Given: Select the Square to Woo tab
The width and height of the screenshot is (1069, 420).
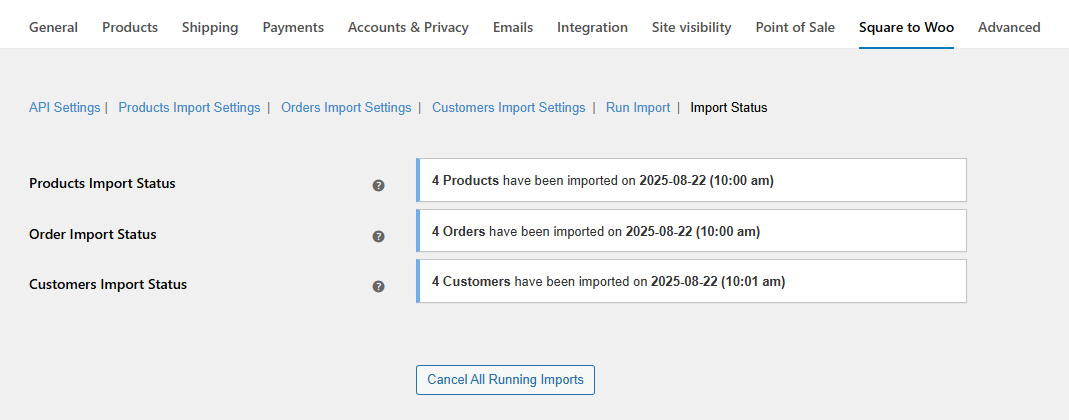Looking at the screenshot, I should [x=906, y=27].
